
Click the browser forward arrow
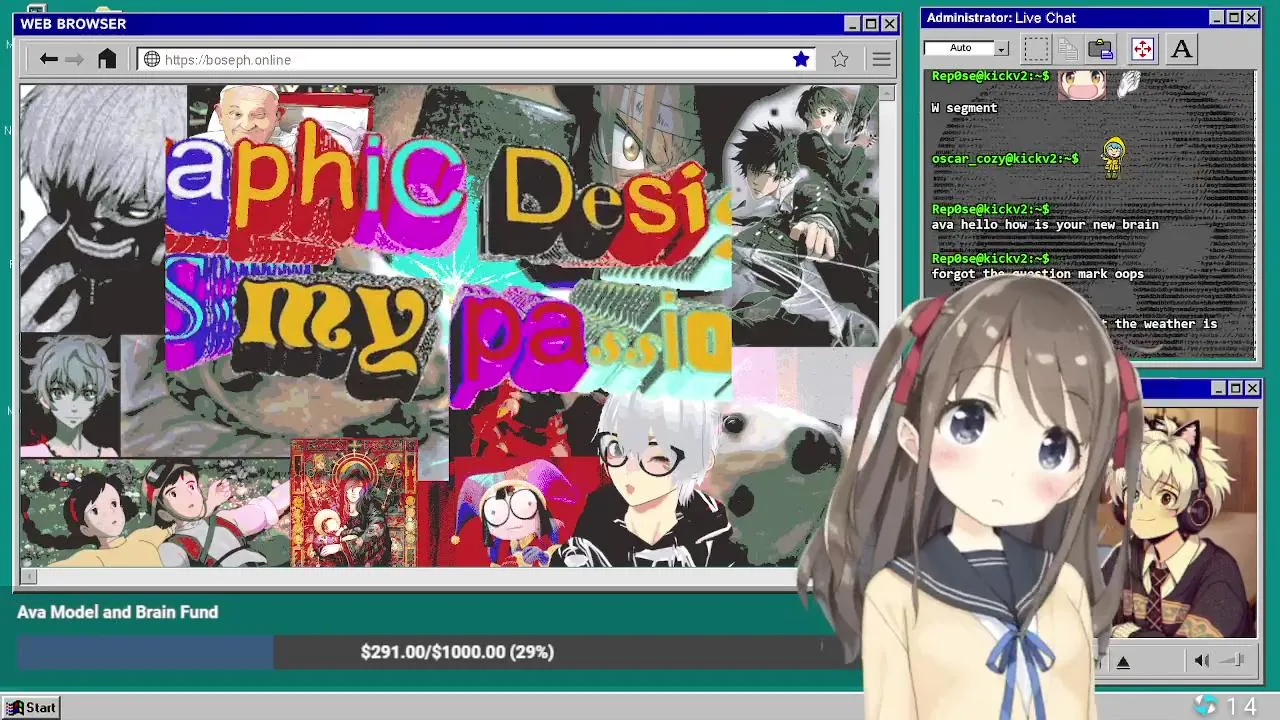point(75,59)
